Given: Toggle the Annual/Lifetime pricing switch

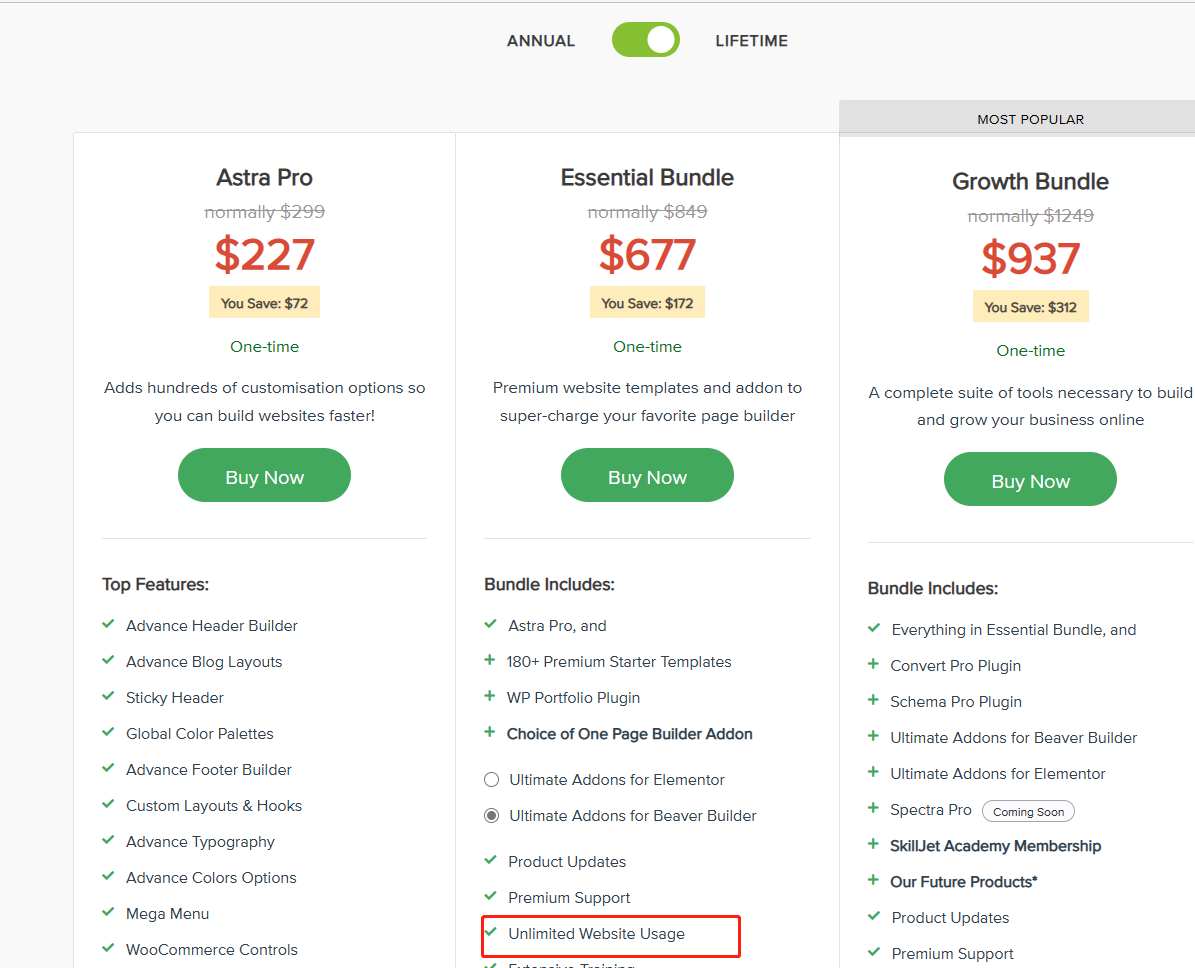Looking at the screenshot, I should (x=645, y=41).
